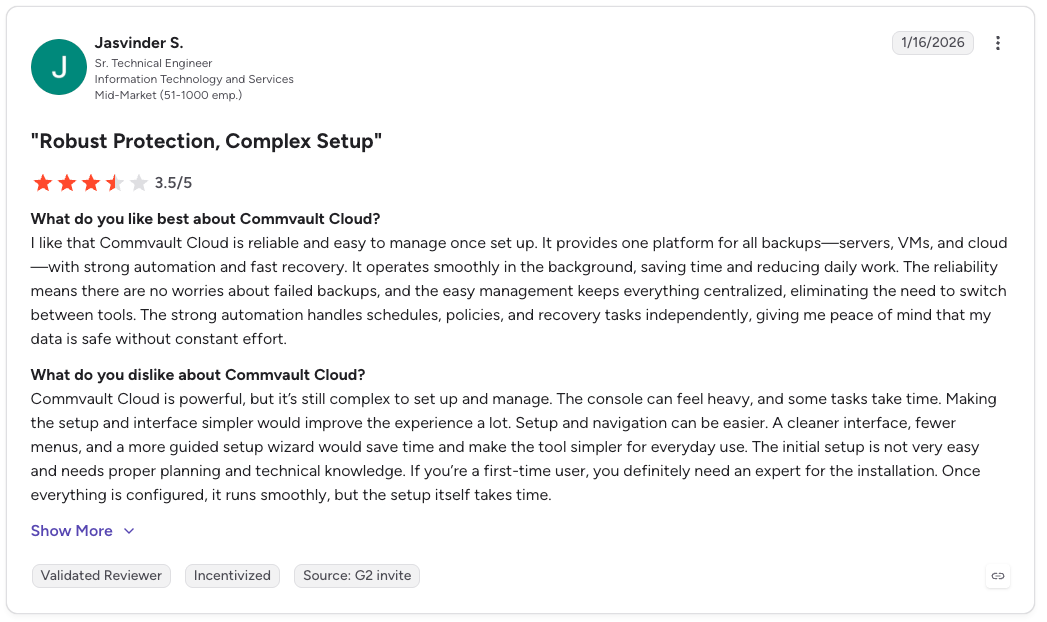Click the Incentivized tag
Viewport: 1047px width, 622px height.
(x=232, y=576)
